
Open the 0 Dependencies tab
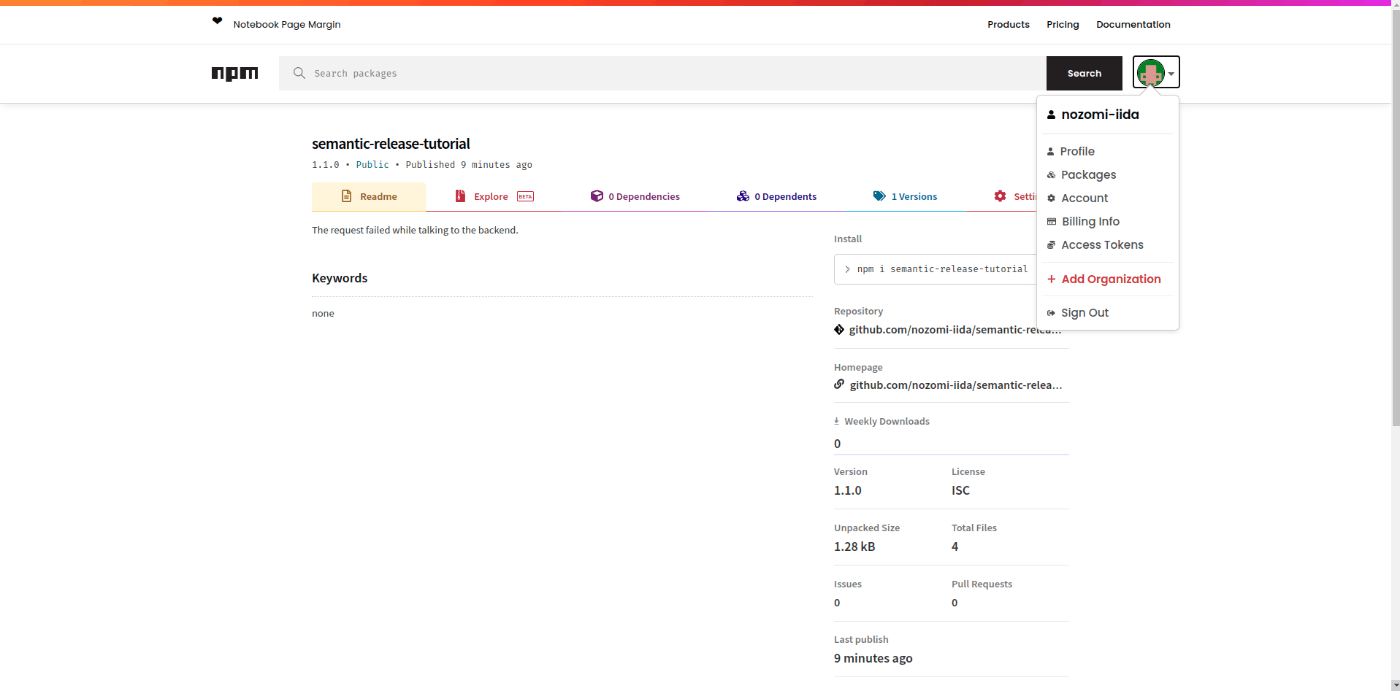click(635, 197)
